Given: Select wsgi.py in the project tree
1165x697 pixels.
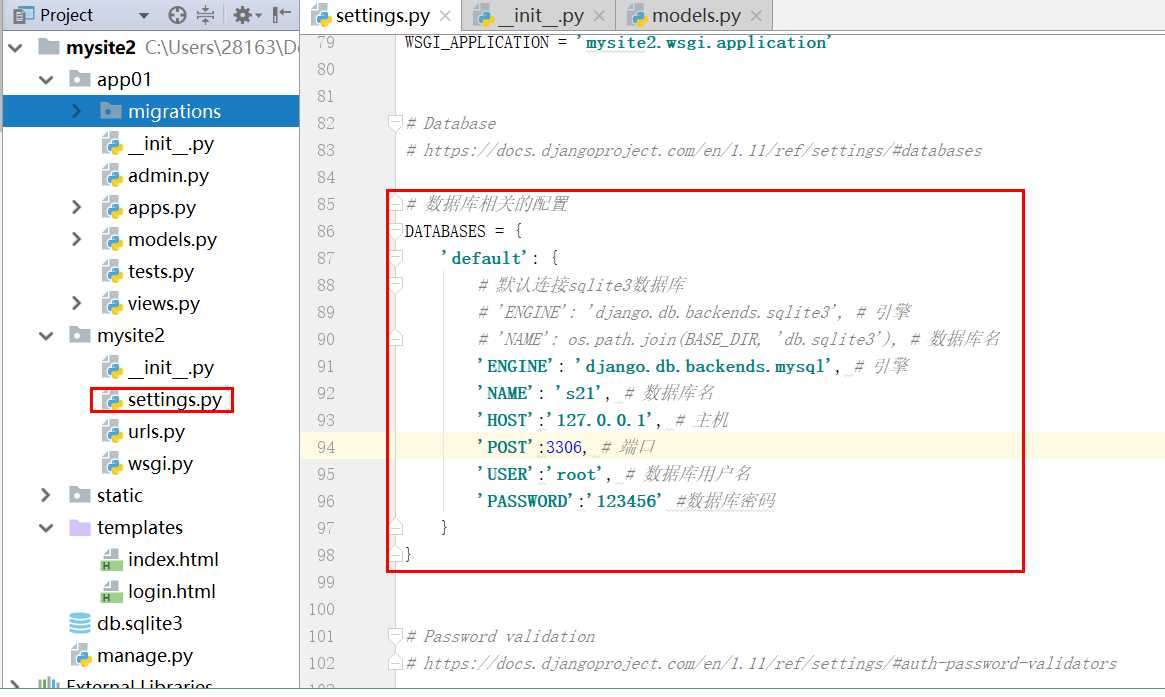Looking at the screenshot, I should coord(160,464).
